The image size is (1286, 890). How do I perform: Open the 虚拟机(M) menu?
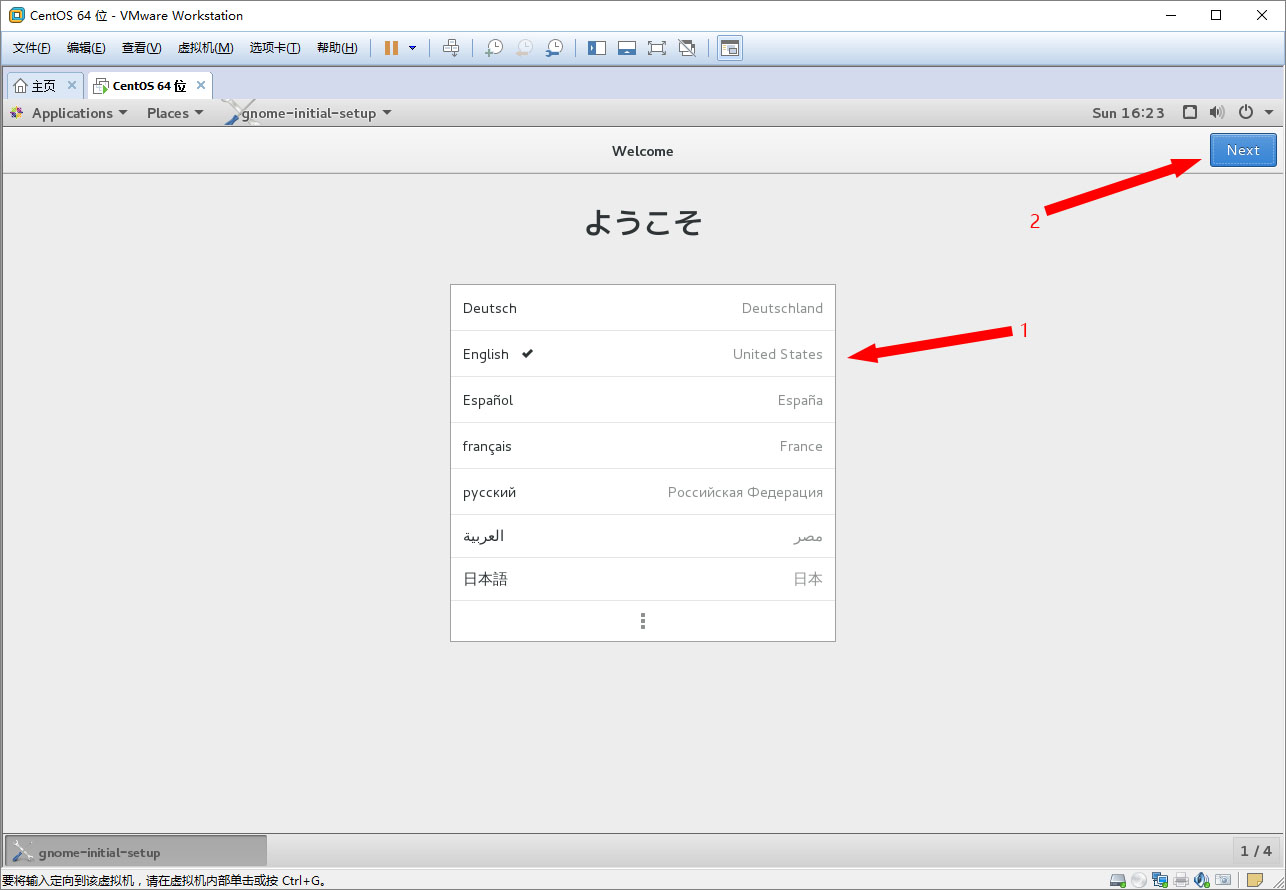(205, 48)
